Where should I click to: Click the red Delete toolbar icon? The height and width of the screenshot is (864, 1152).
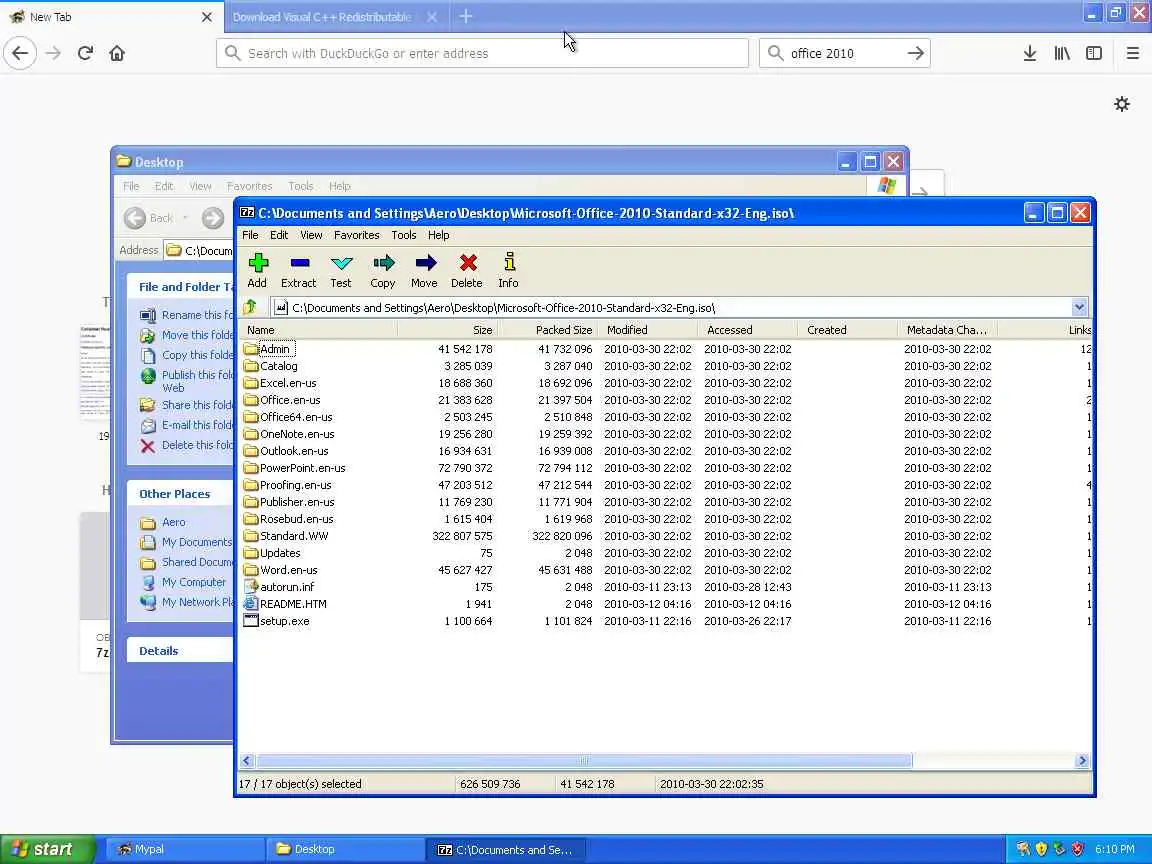pos(467,270)
